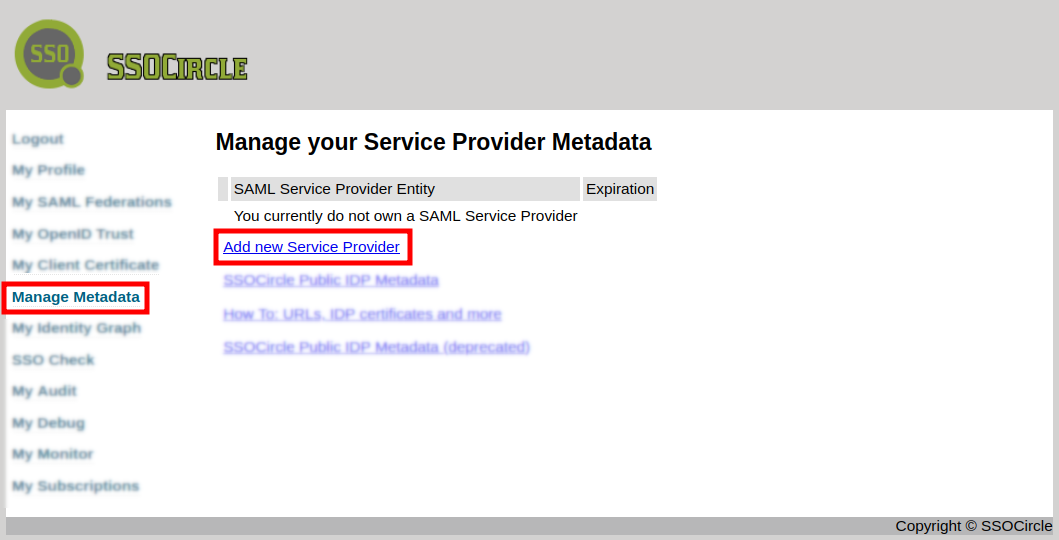Open SSOCircle Public IDP Metadata link
Viewport: 1059px width, 540px height.
coord(331,280)
